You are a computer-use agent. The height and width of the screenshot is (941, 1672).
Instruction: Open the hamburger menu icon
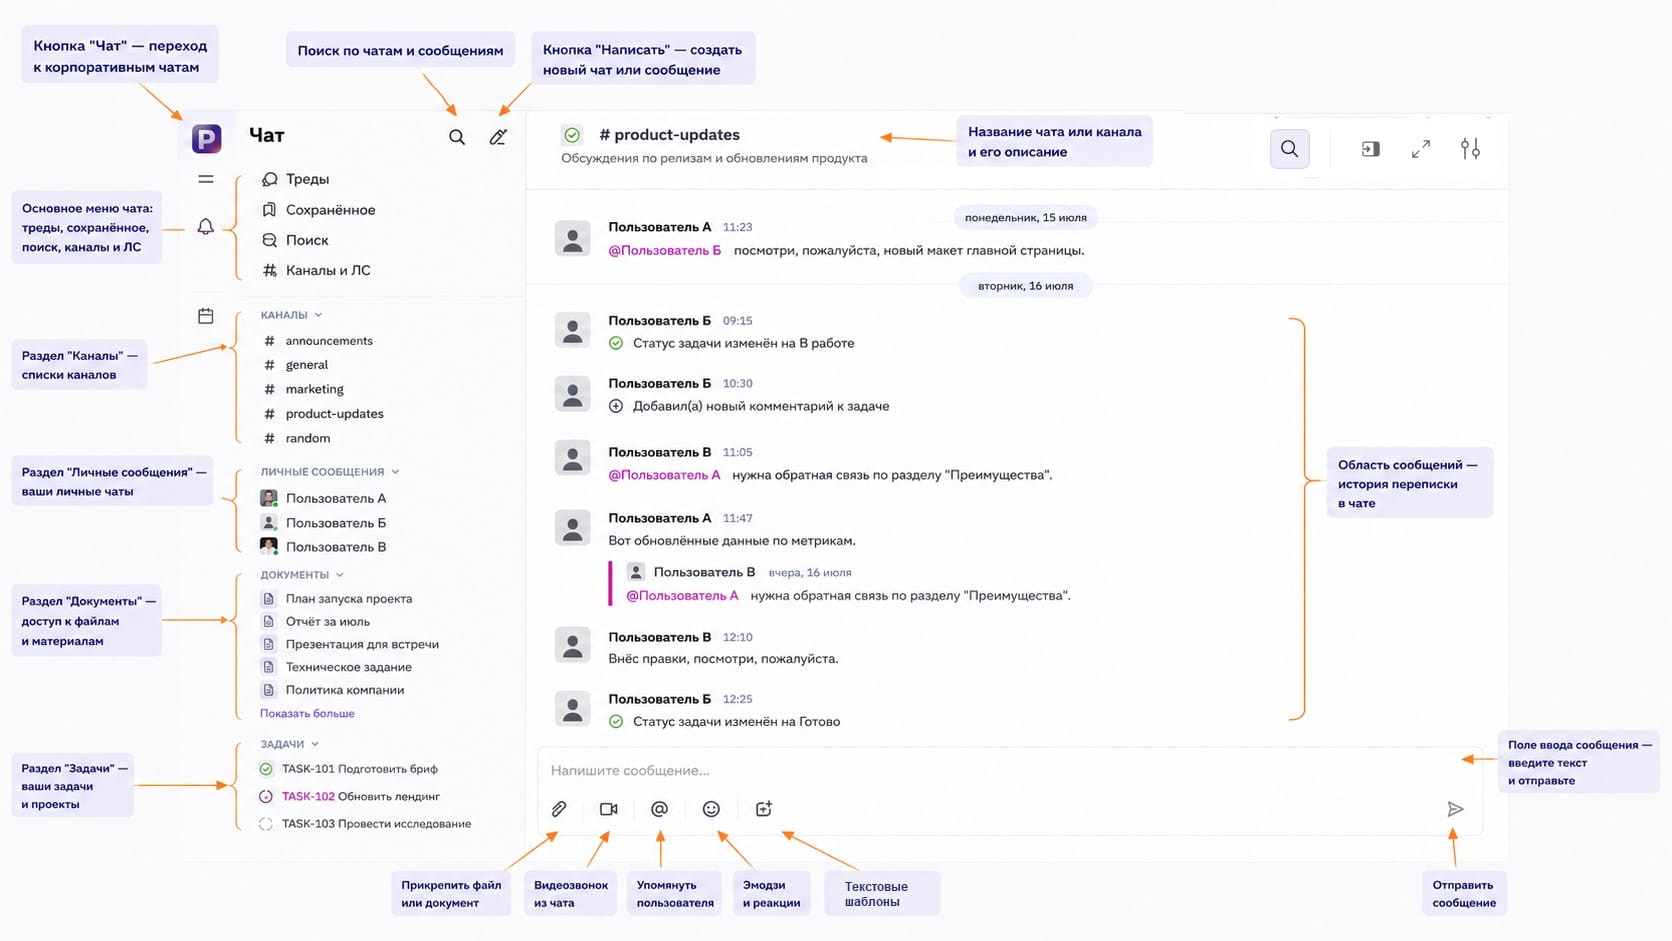click(206, 180)
